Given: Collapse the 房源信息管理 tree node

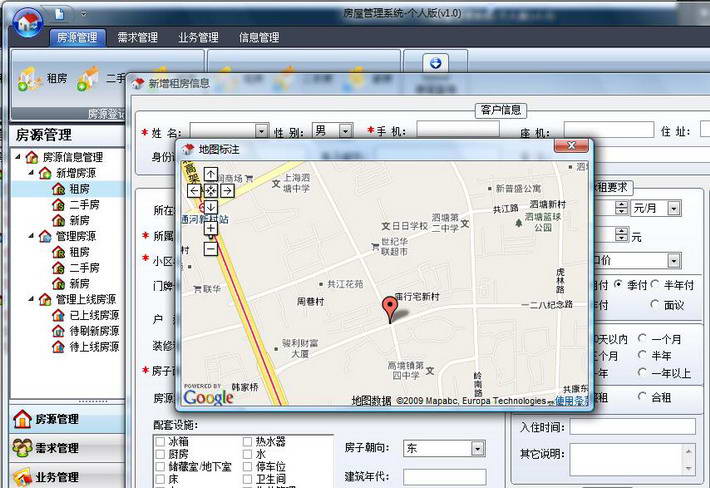Looking at the screenshot, I should (x=18, y=157).
